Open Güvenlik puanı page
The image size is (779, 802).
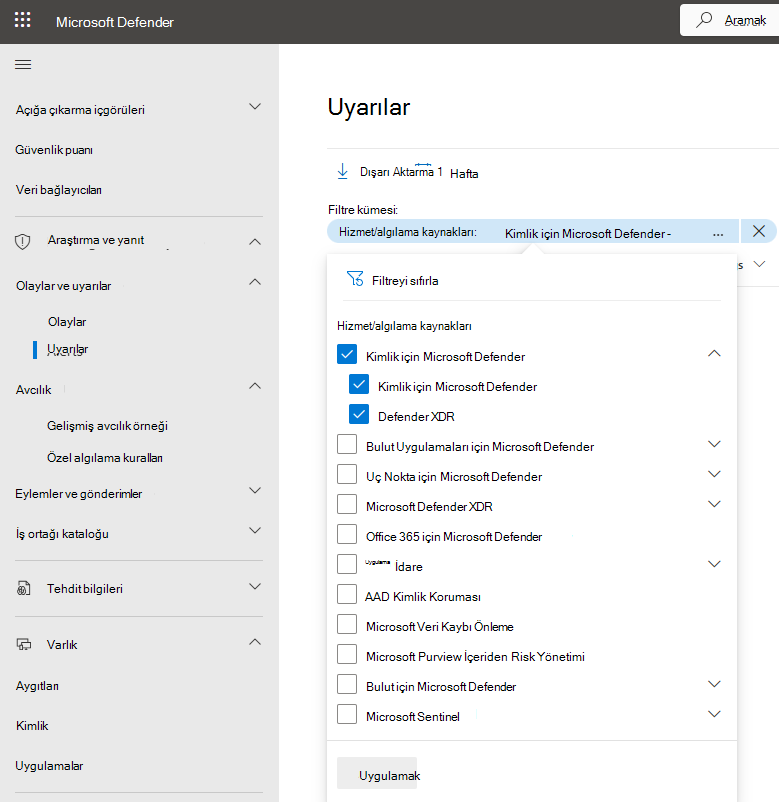(54, 150)
